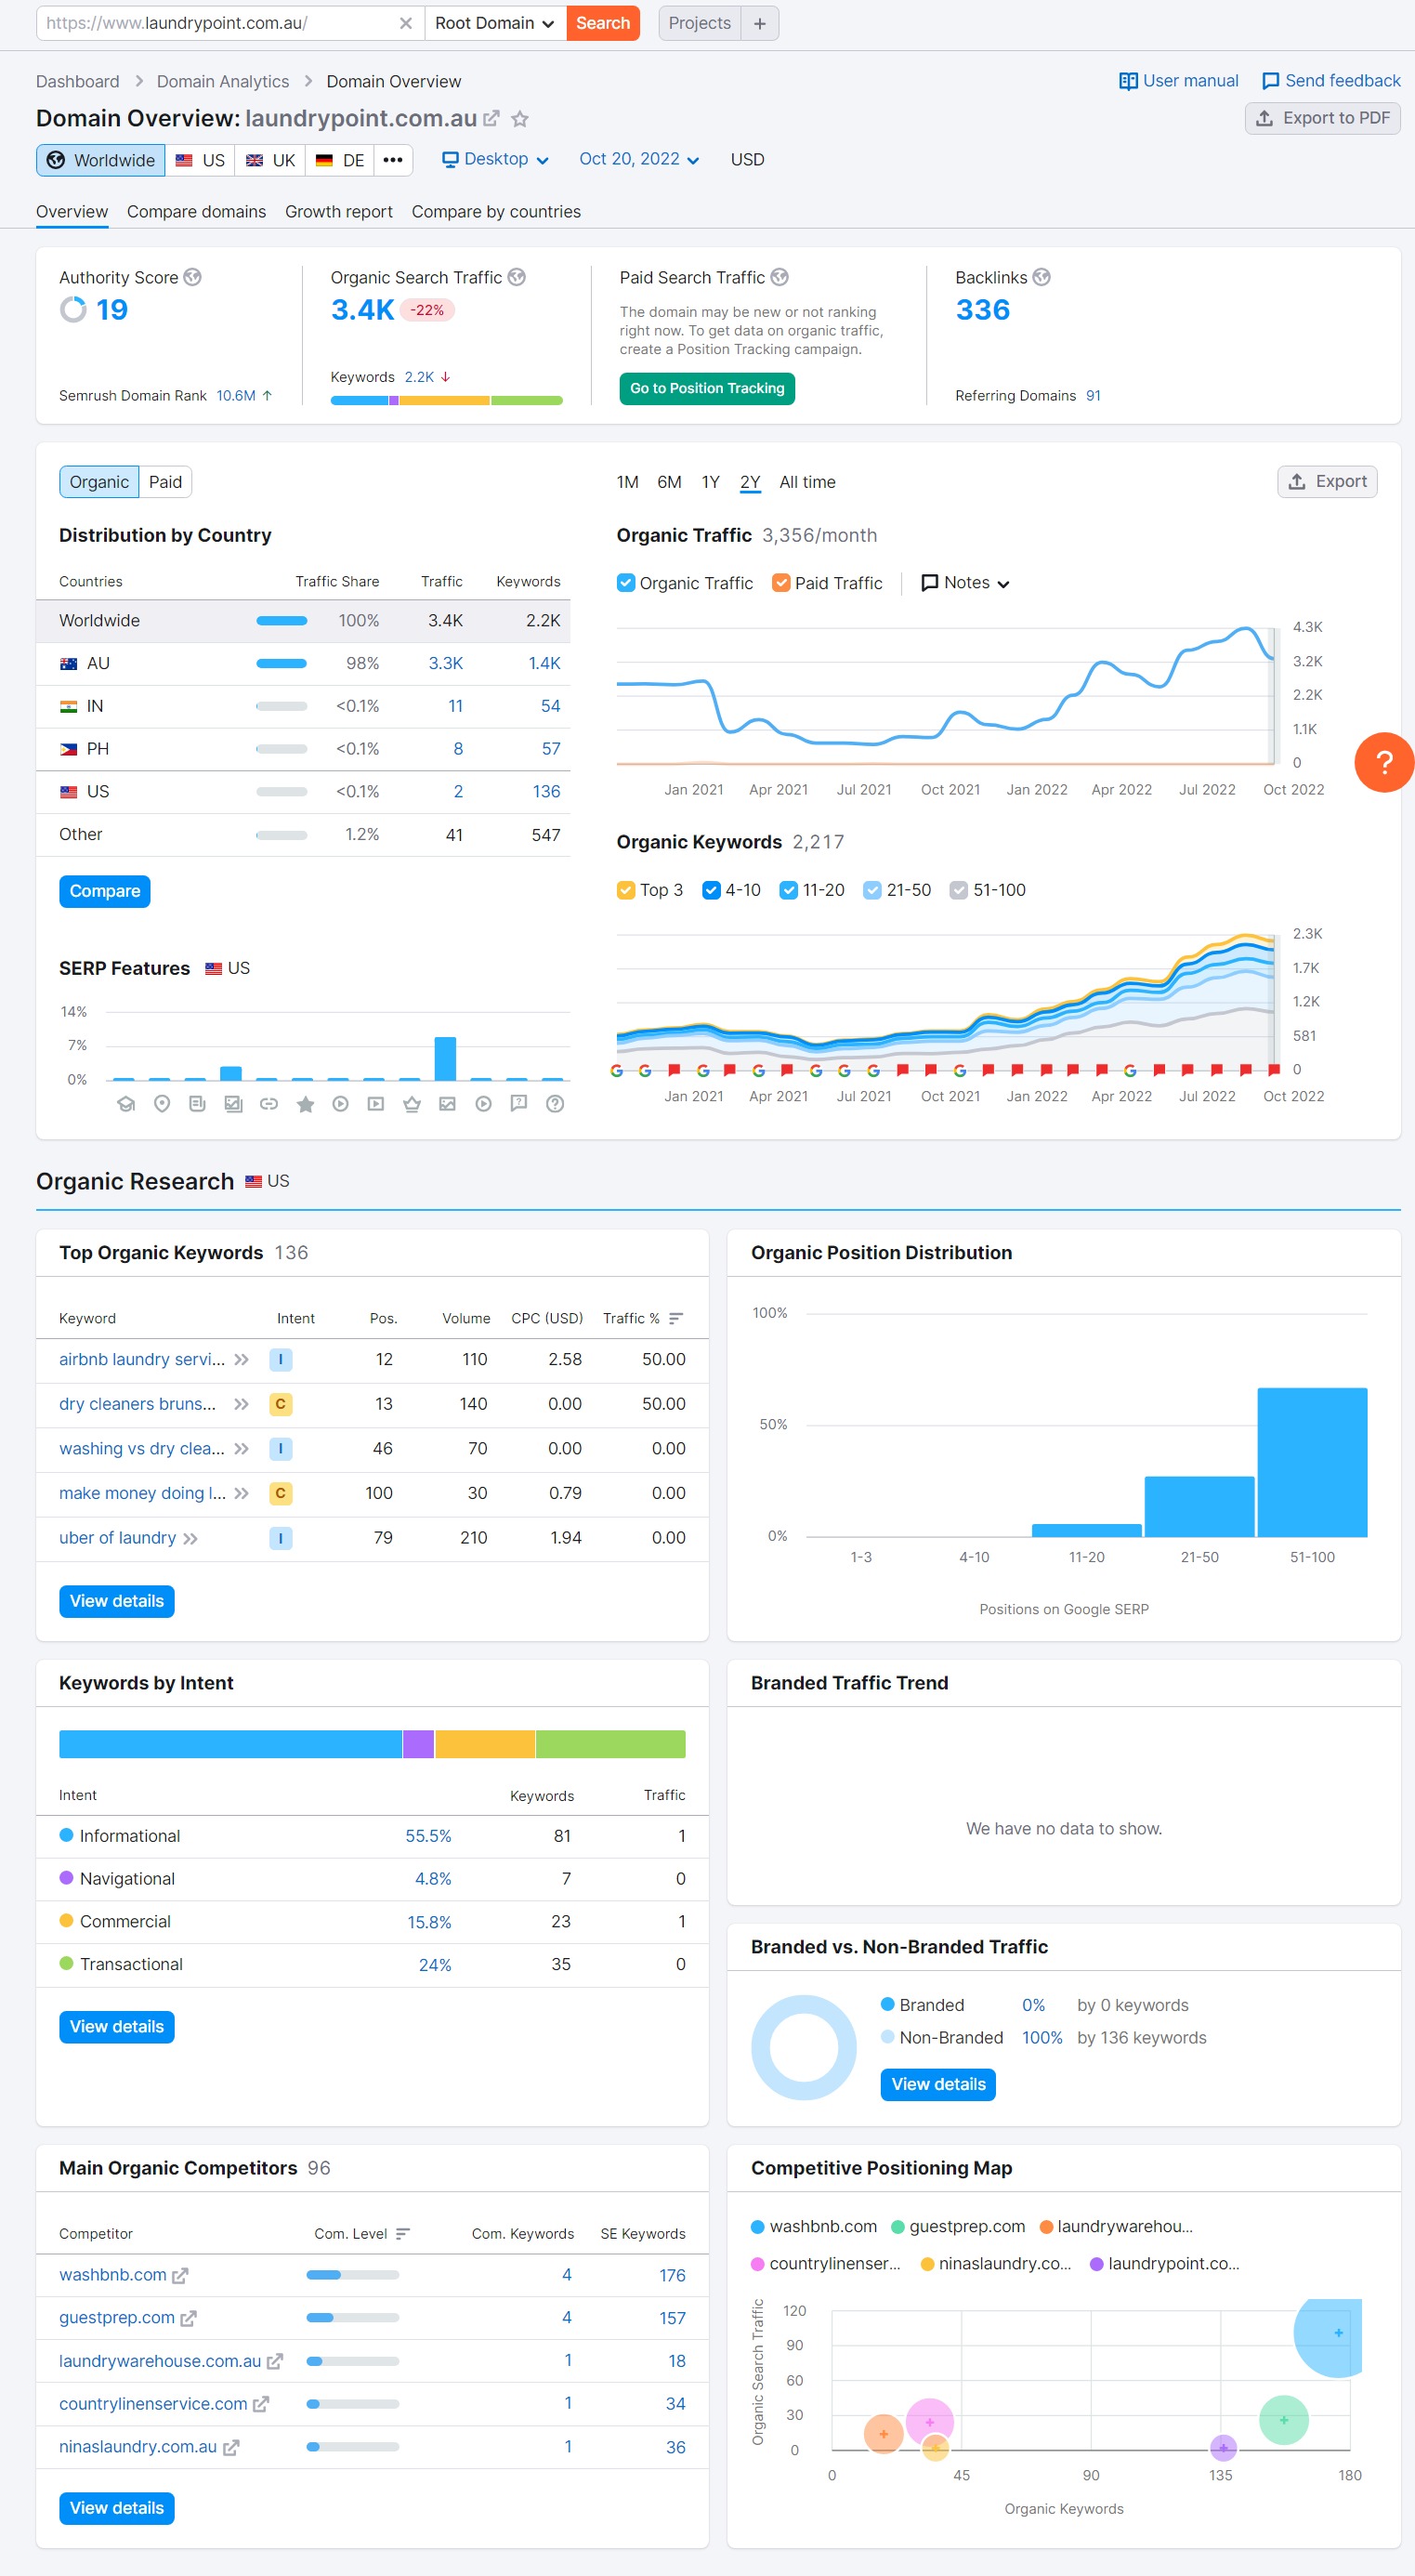The height and width of the screenshot is (2576, 1415).
Task: Open laundrypoint.com.au external link icon in title
Action: 491,119
